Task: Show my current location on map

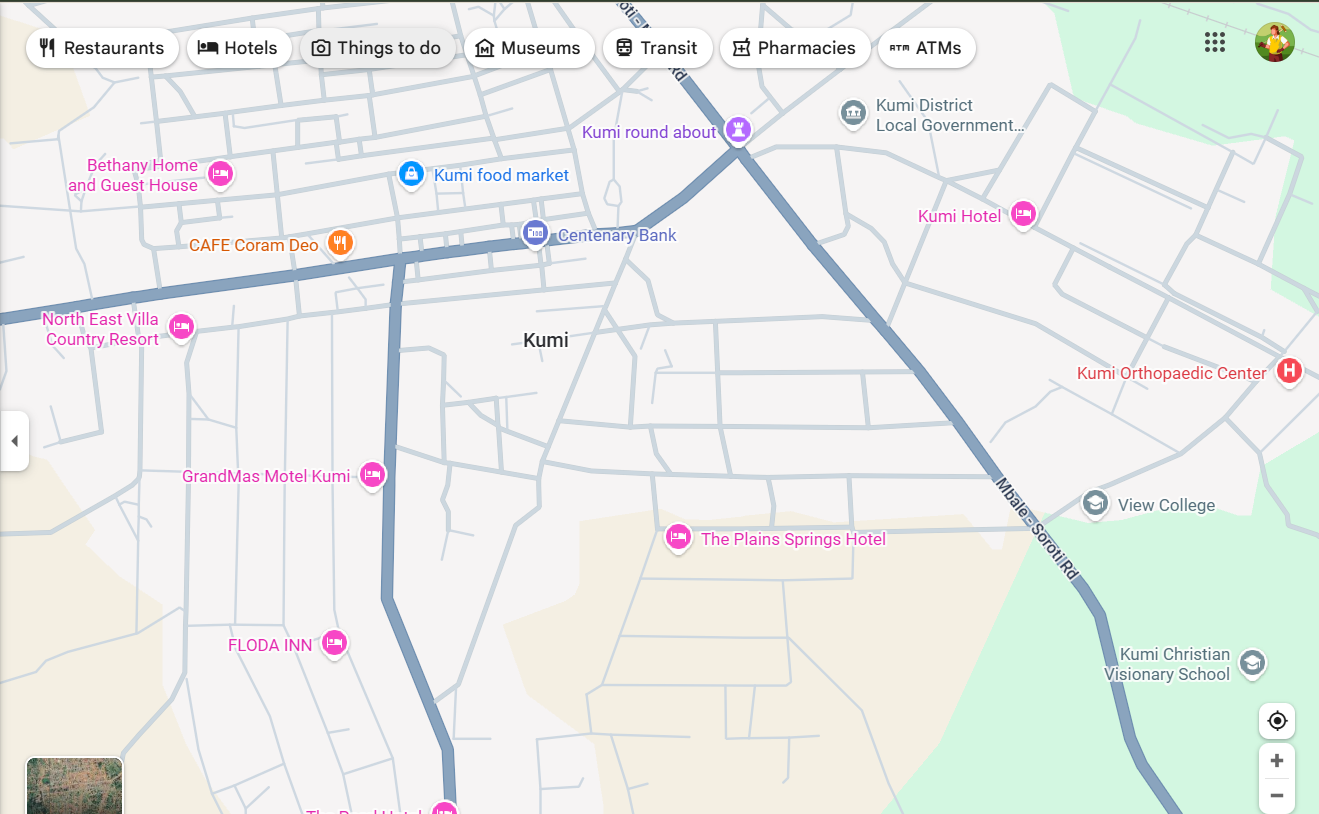Action: [1276, 720]
